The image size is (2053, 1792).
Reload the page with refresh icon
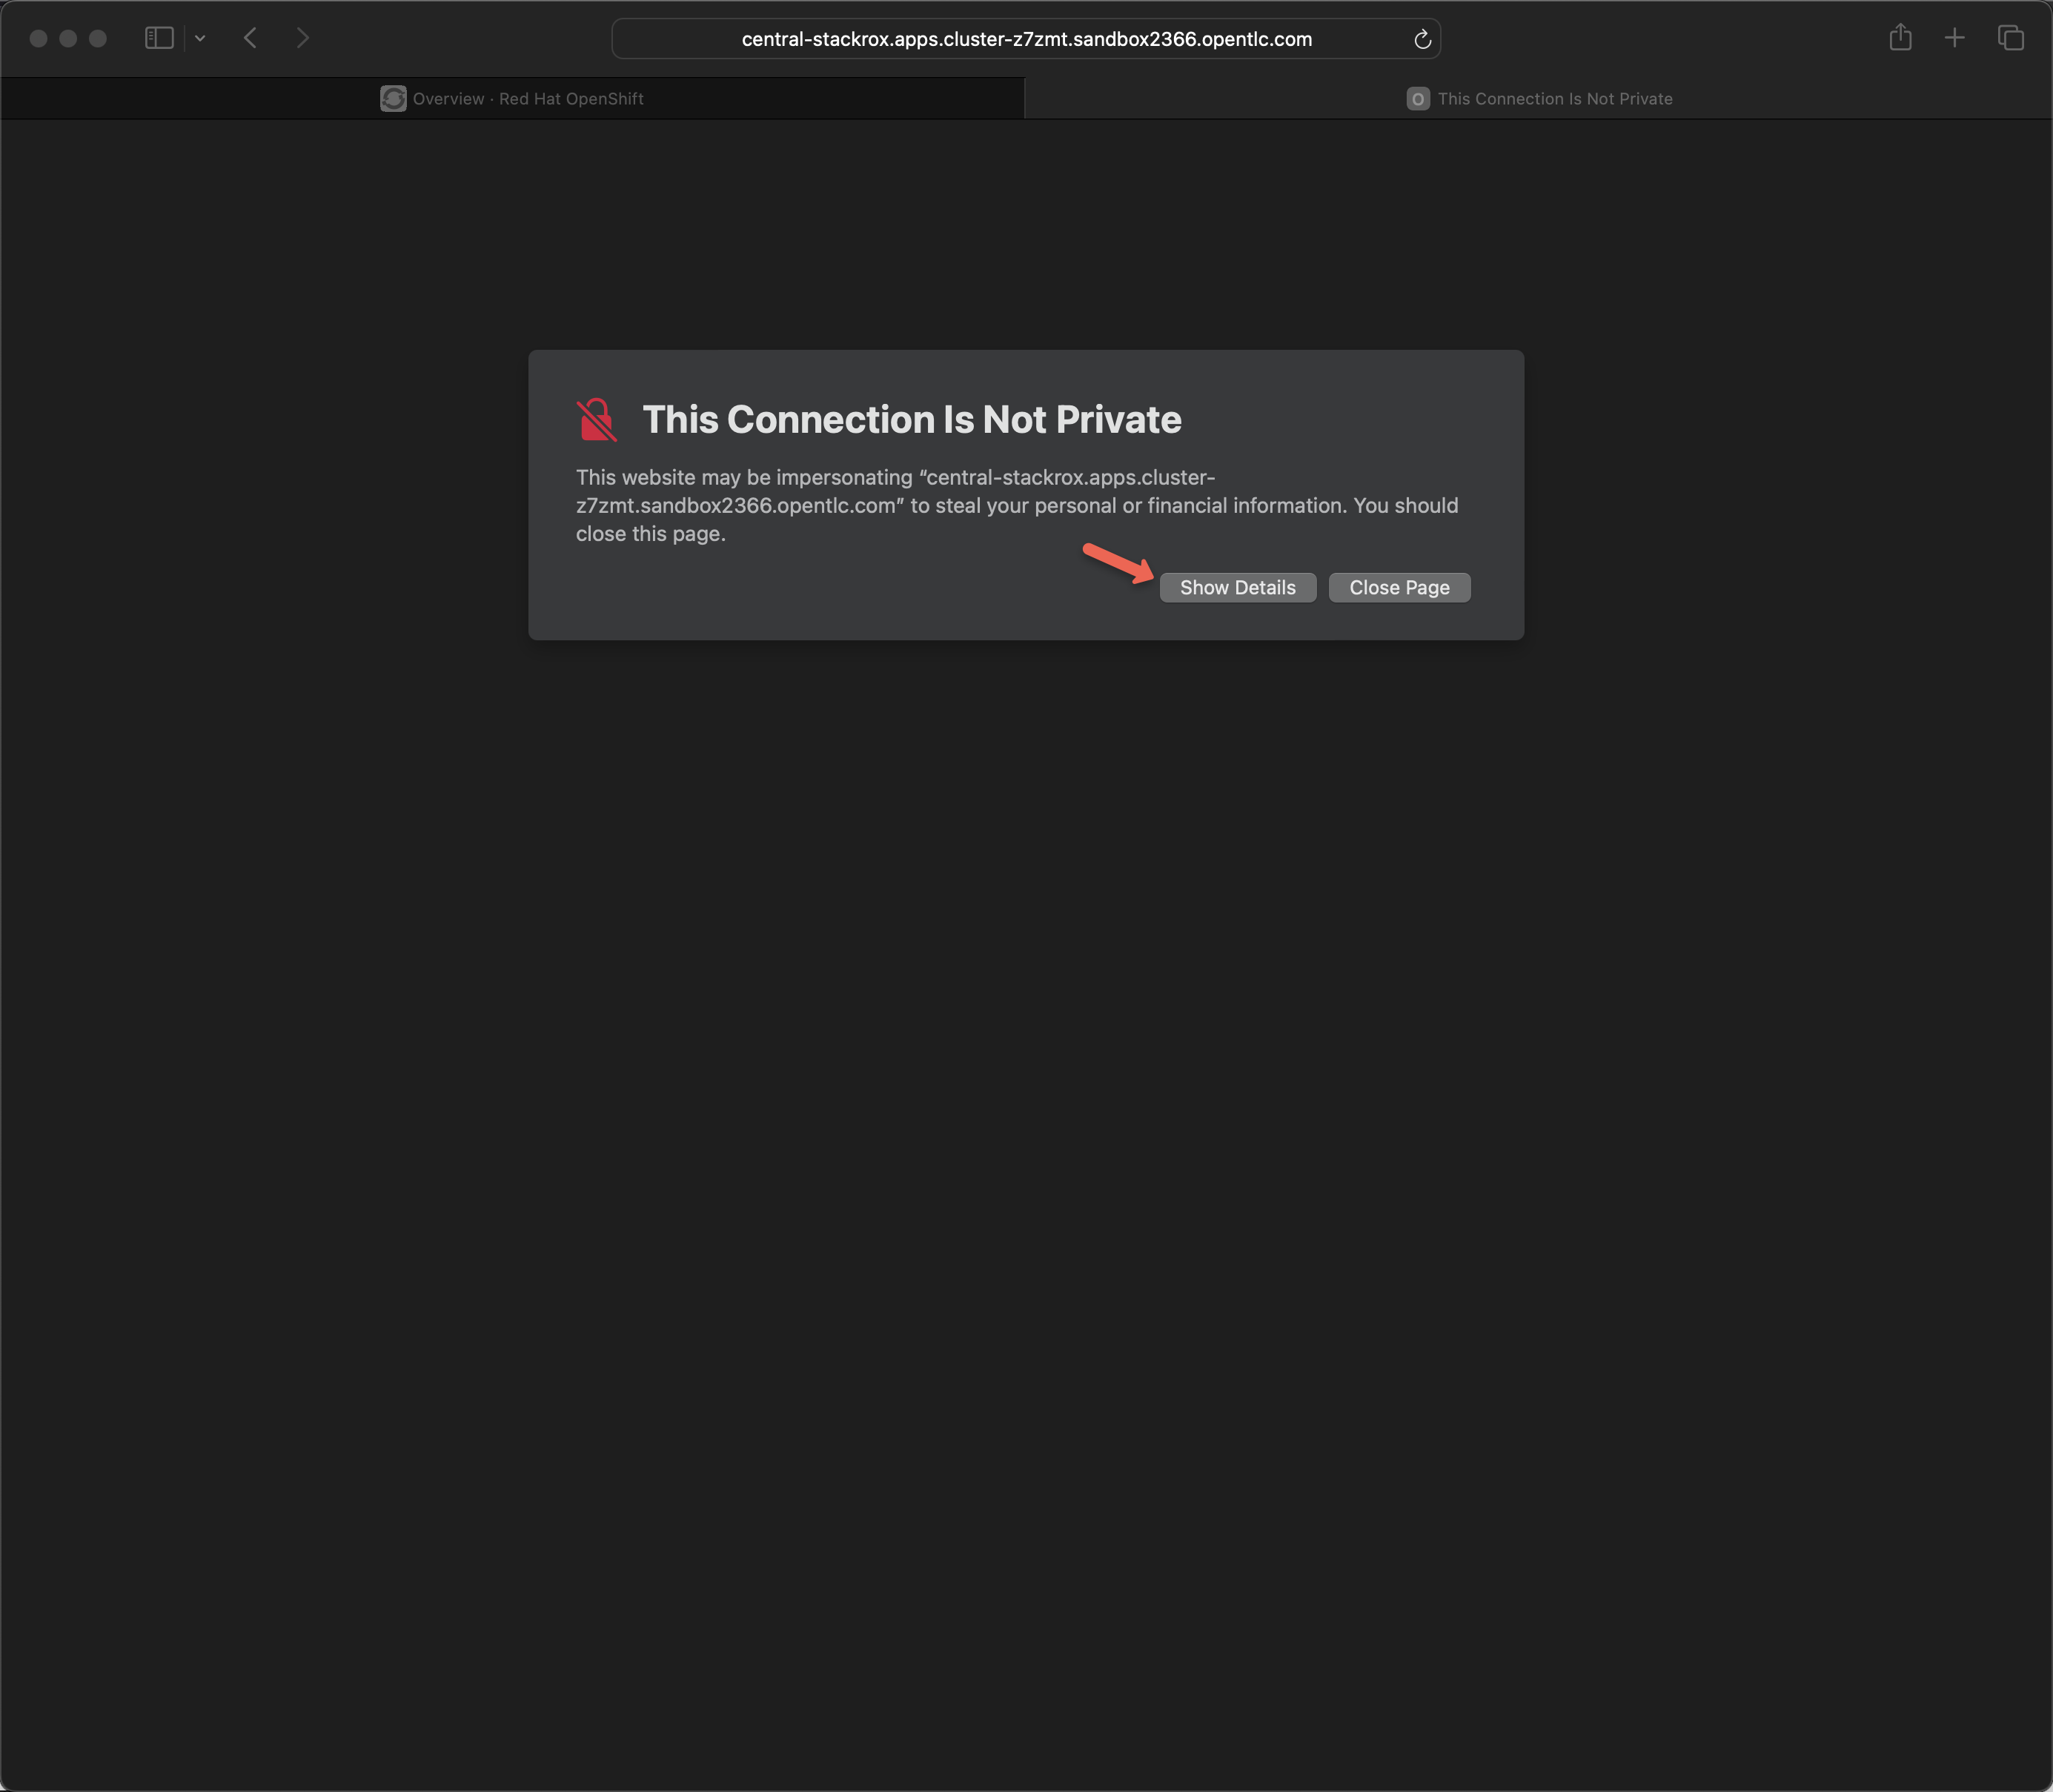(1422, 39)
